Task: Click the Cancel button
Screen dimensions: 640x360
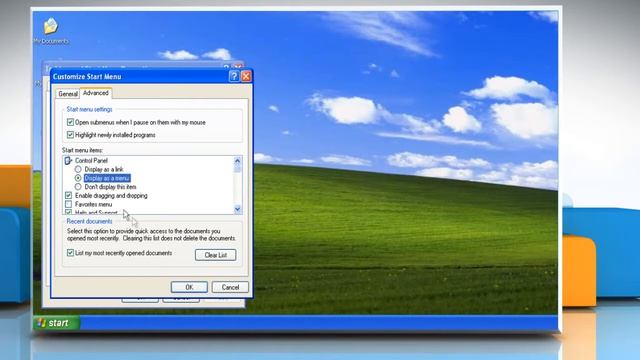Action: coord(230,287)
